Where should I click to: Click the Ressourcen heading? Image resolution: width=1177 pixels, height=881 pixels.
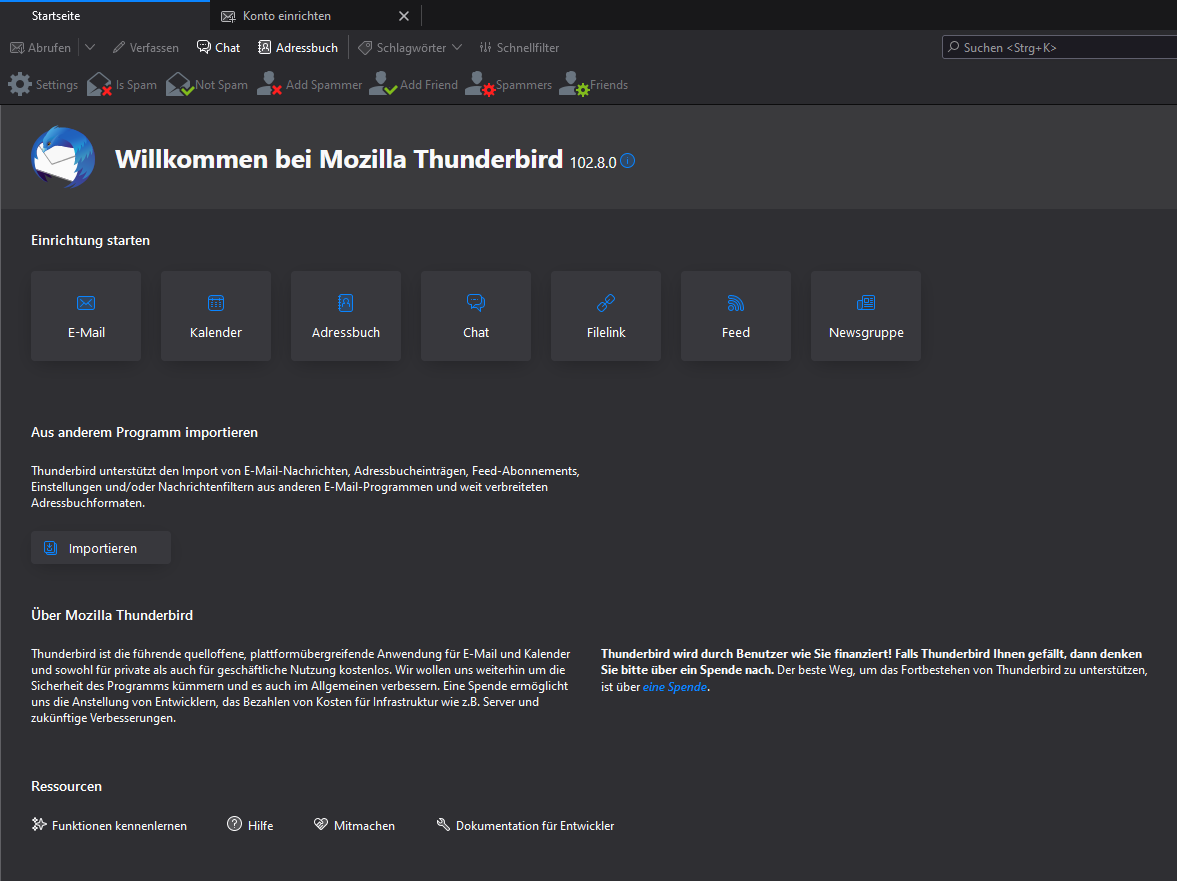pyautogui.click(x=66, y=786)
